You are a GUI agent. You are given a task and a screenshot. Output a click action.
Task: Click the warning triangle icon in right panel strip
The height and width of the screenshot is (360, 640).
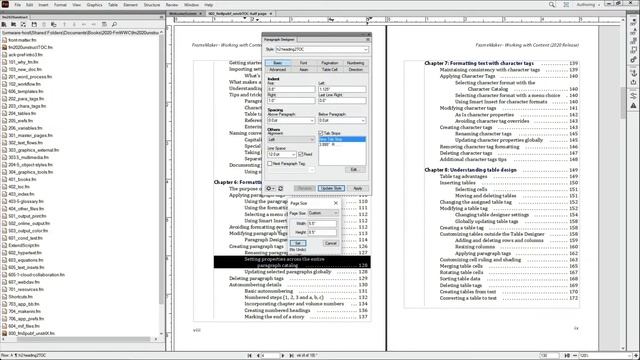(633, 106)
